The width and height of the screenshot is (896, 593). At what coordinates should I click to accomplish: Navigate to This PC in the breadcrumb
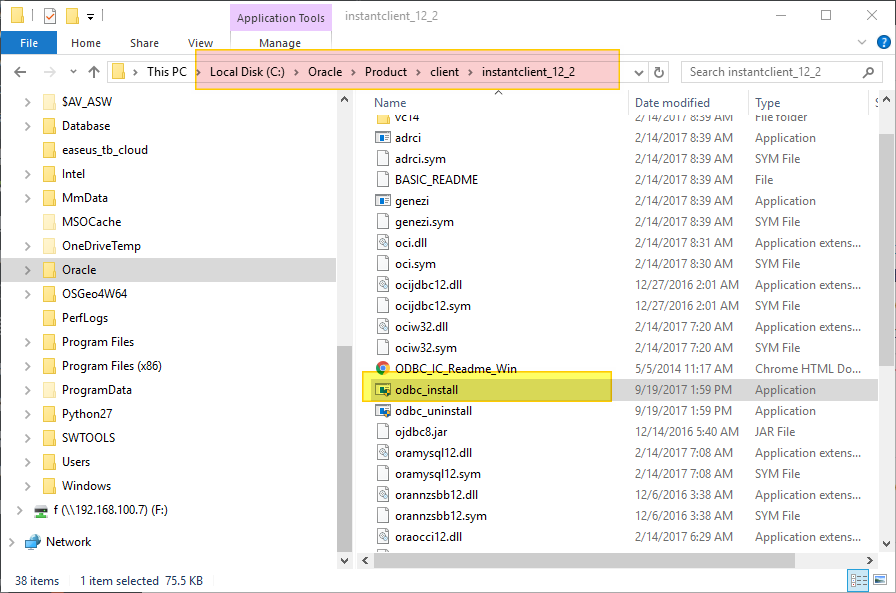pos(166,72)
